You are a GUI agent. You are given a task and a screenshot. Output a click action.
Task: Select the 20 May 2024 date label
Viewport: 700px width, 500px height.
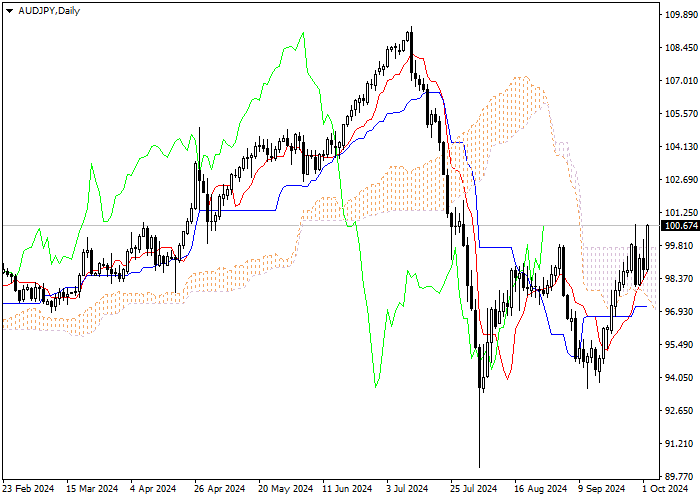point(285,489)
